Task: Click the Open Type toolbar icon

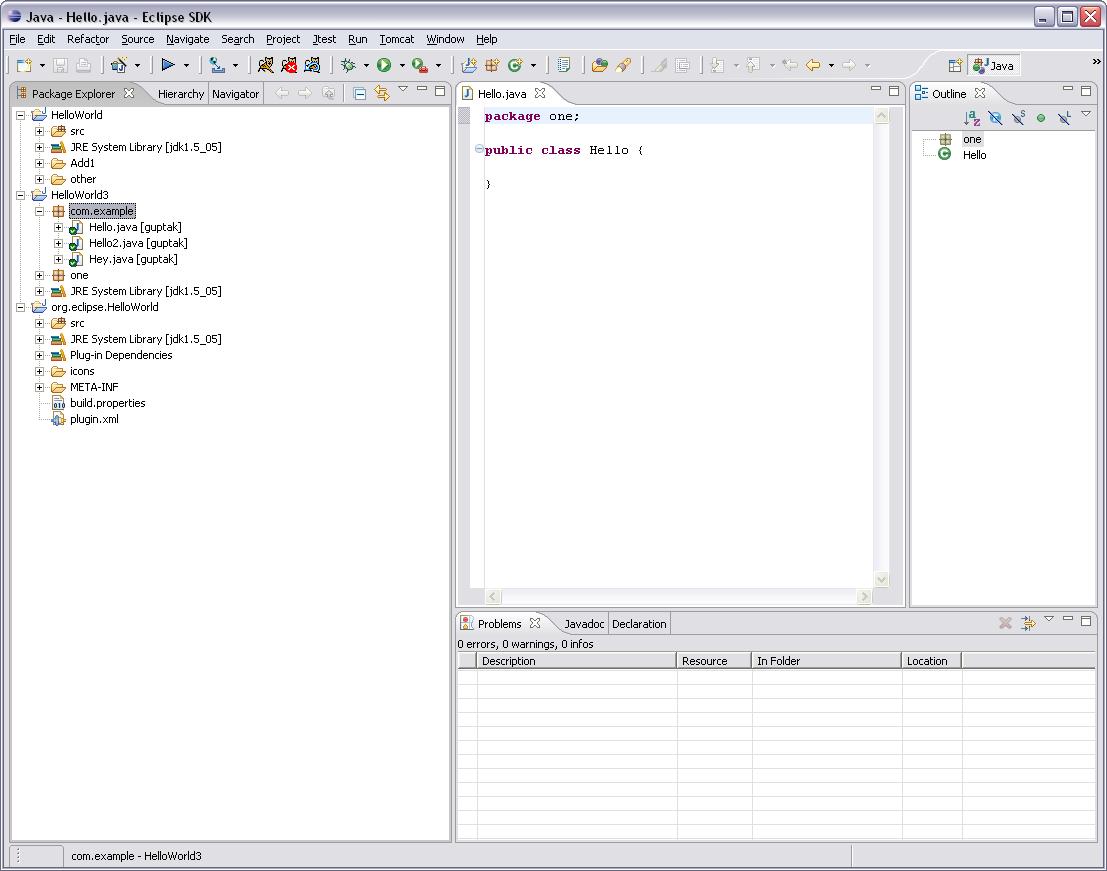Action: 563,66
